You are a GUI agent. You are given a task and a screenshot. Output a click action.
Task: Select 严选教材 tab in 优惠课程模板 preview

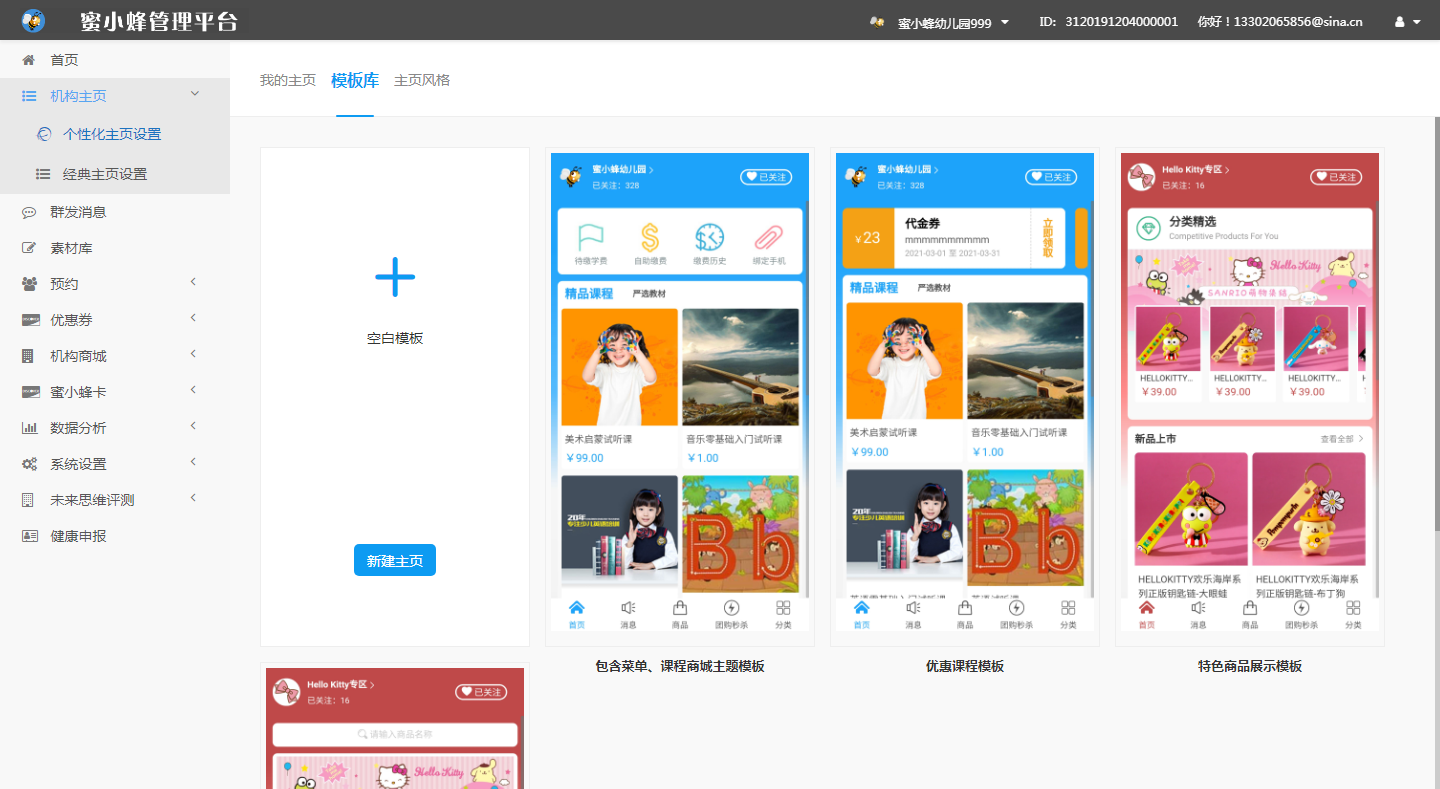934,288
